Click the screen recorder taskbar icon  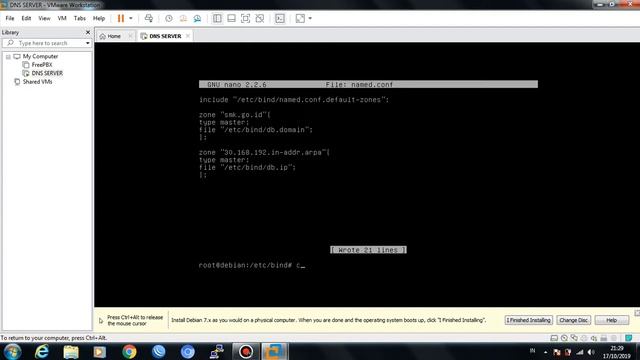click(246, 351)
